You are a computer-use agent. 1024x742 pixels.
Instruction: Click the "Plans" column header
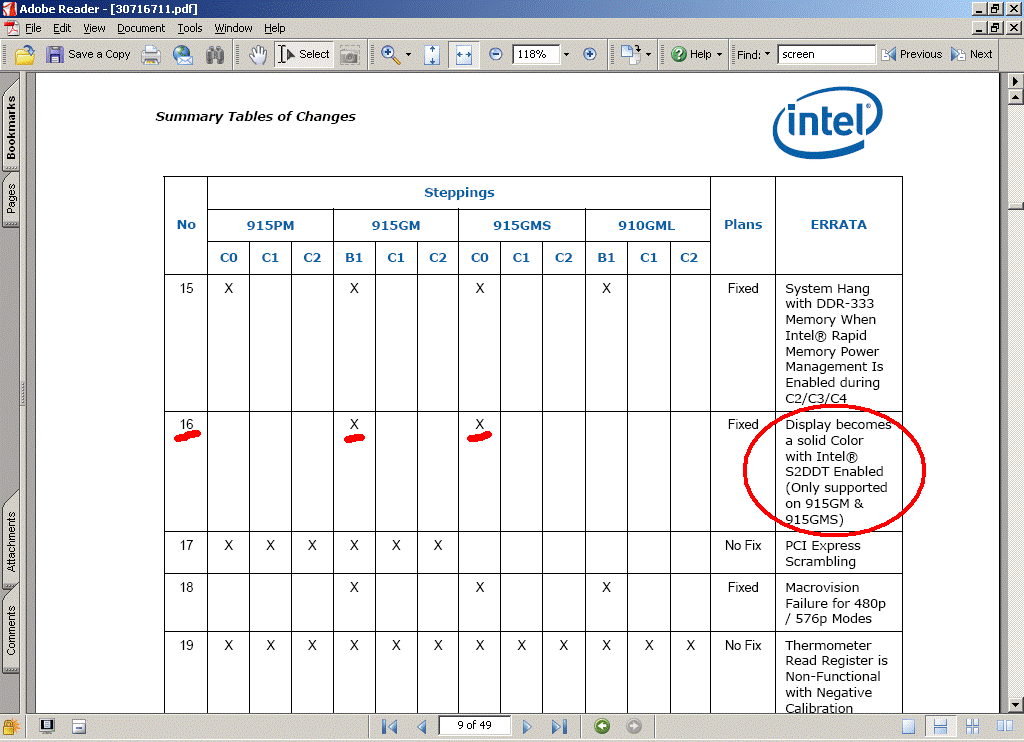point(743,225)
